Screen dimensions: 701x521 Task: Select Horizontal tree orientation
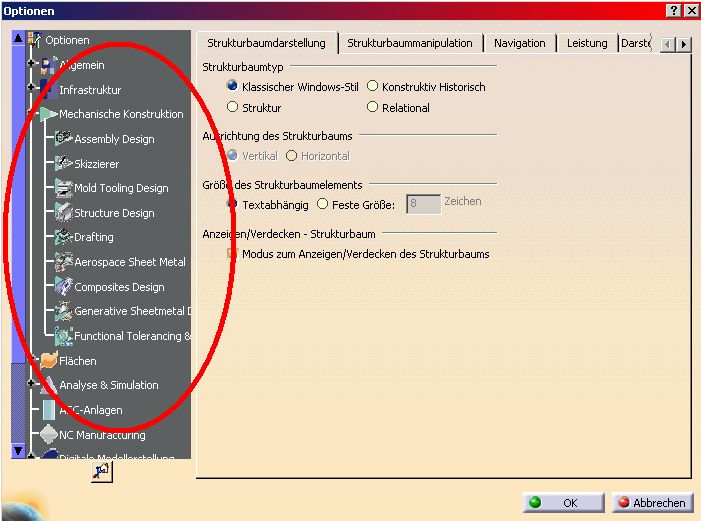(291, 155)
